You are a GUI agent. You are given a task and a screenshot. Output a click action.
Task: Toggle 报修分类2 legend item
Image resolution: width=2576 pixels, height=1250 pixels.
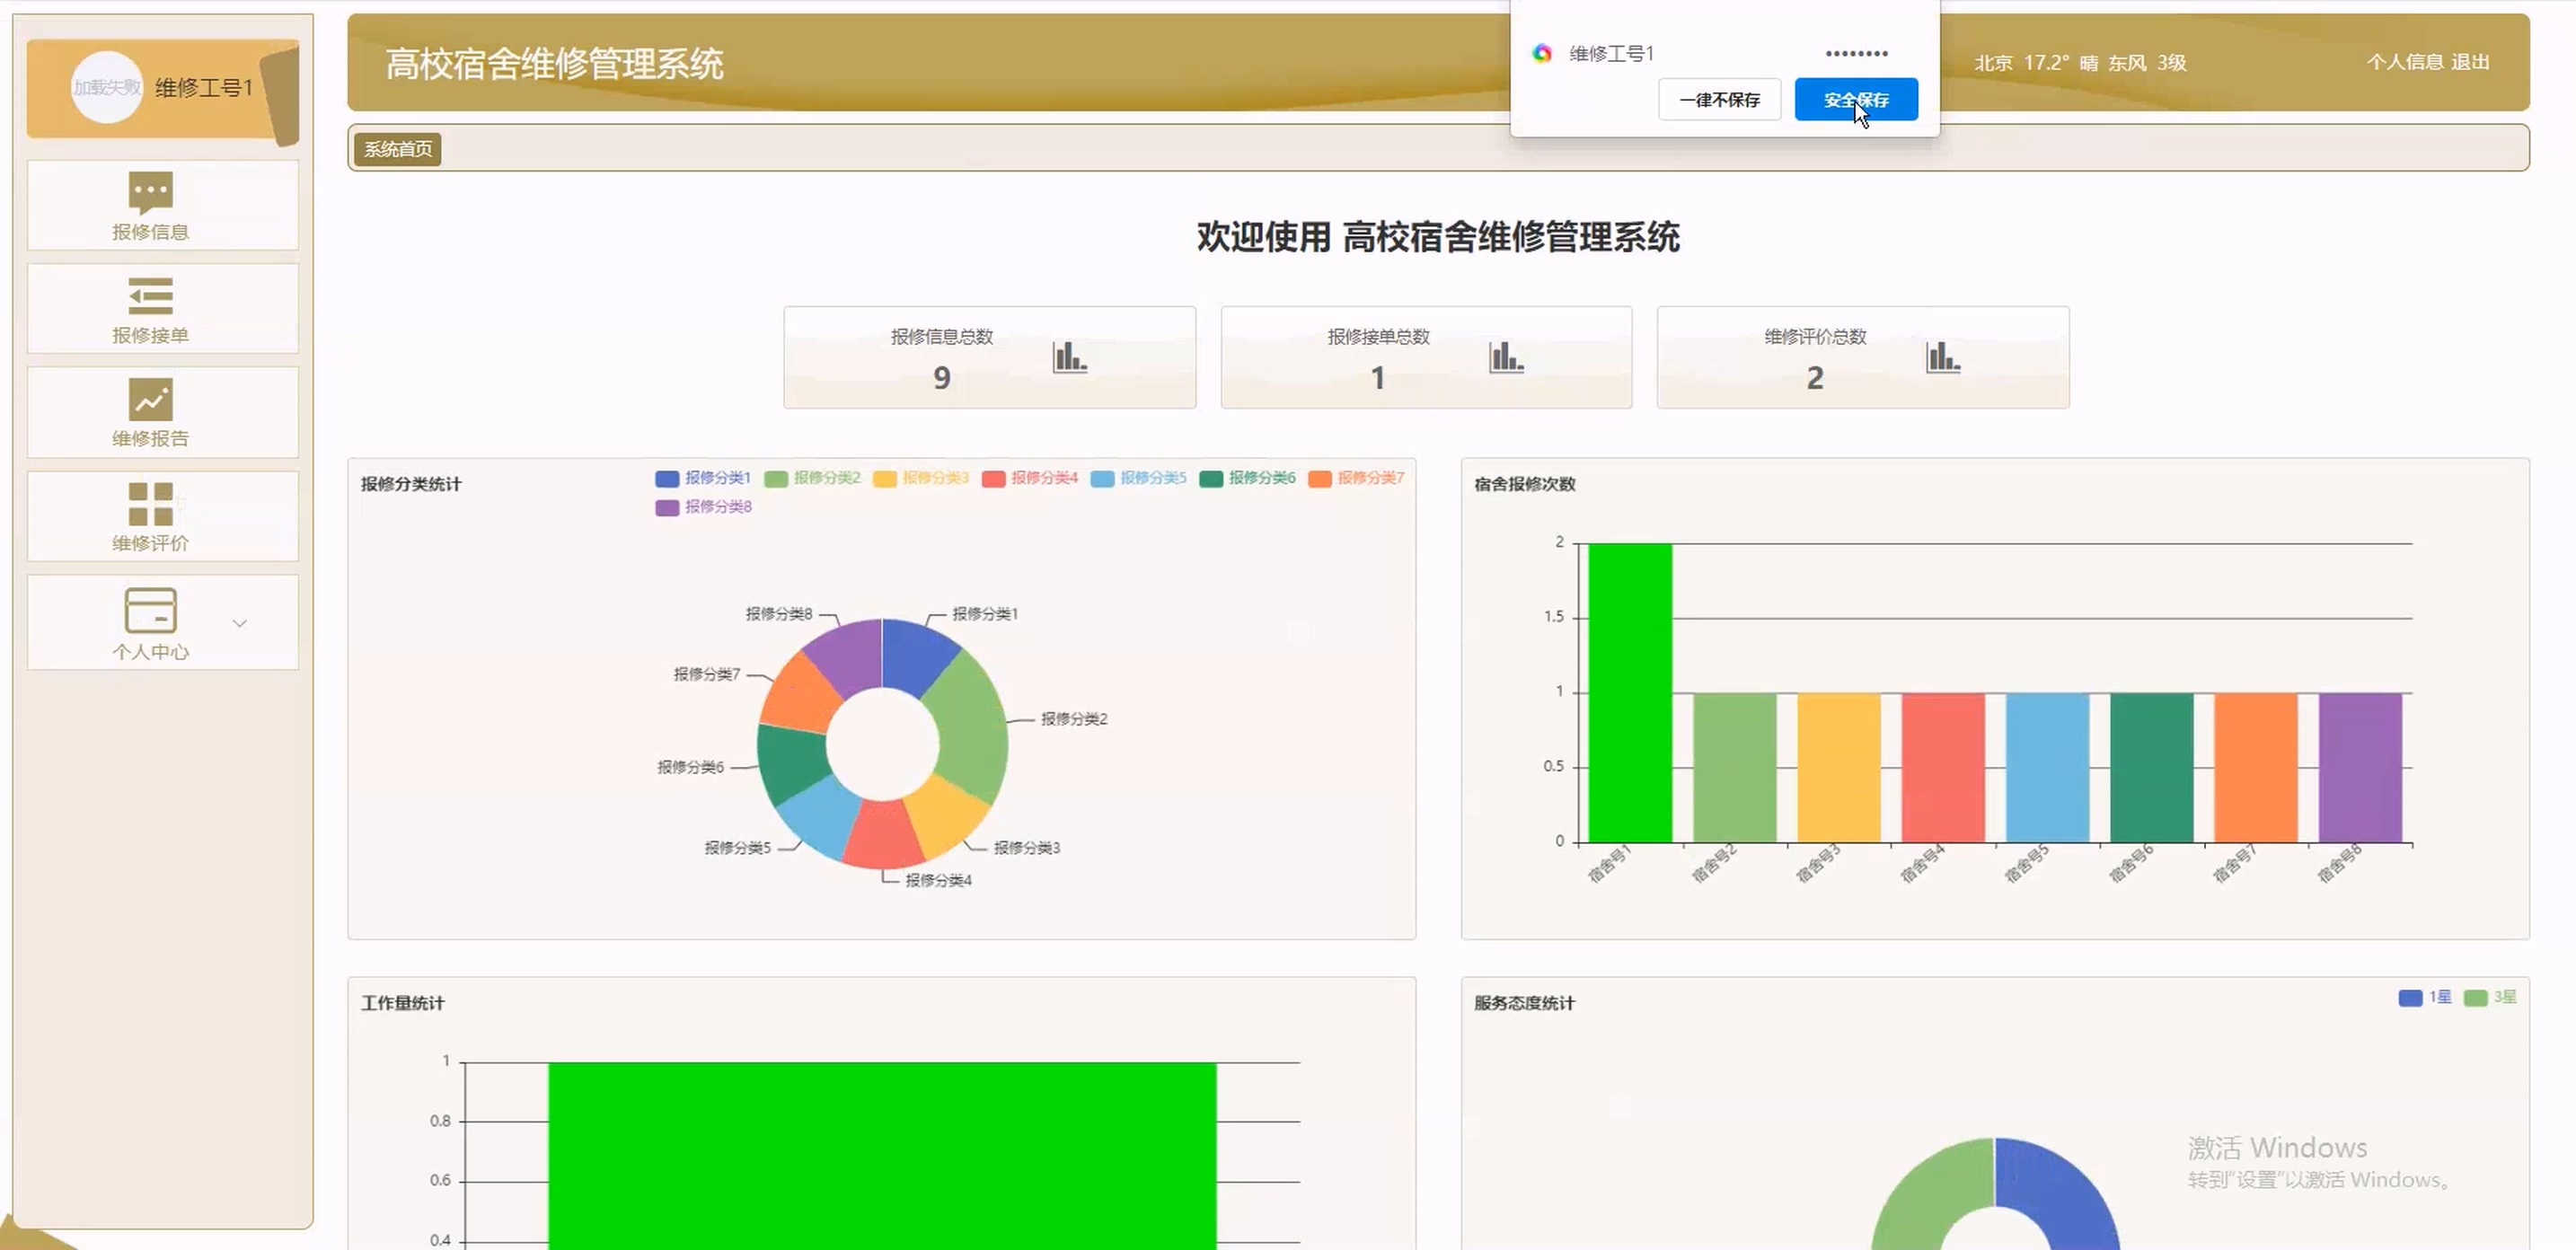812,478
